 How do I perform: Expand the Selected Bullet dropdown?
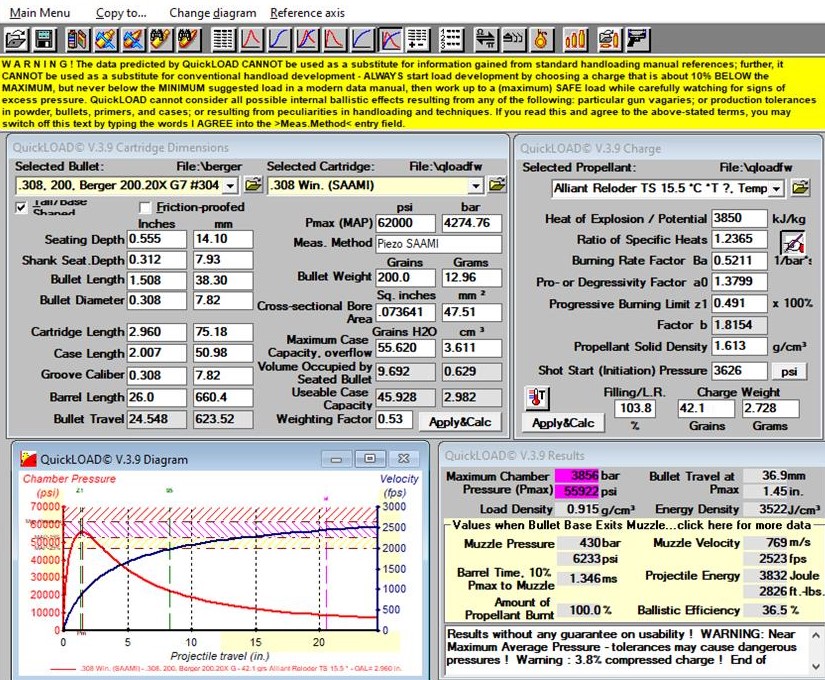[x=231, y=185]
